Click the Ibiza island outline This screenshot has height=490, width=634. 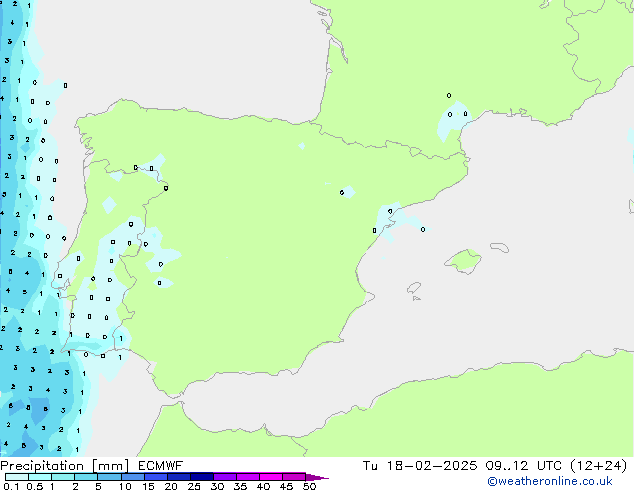414,288
